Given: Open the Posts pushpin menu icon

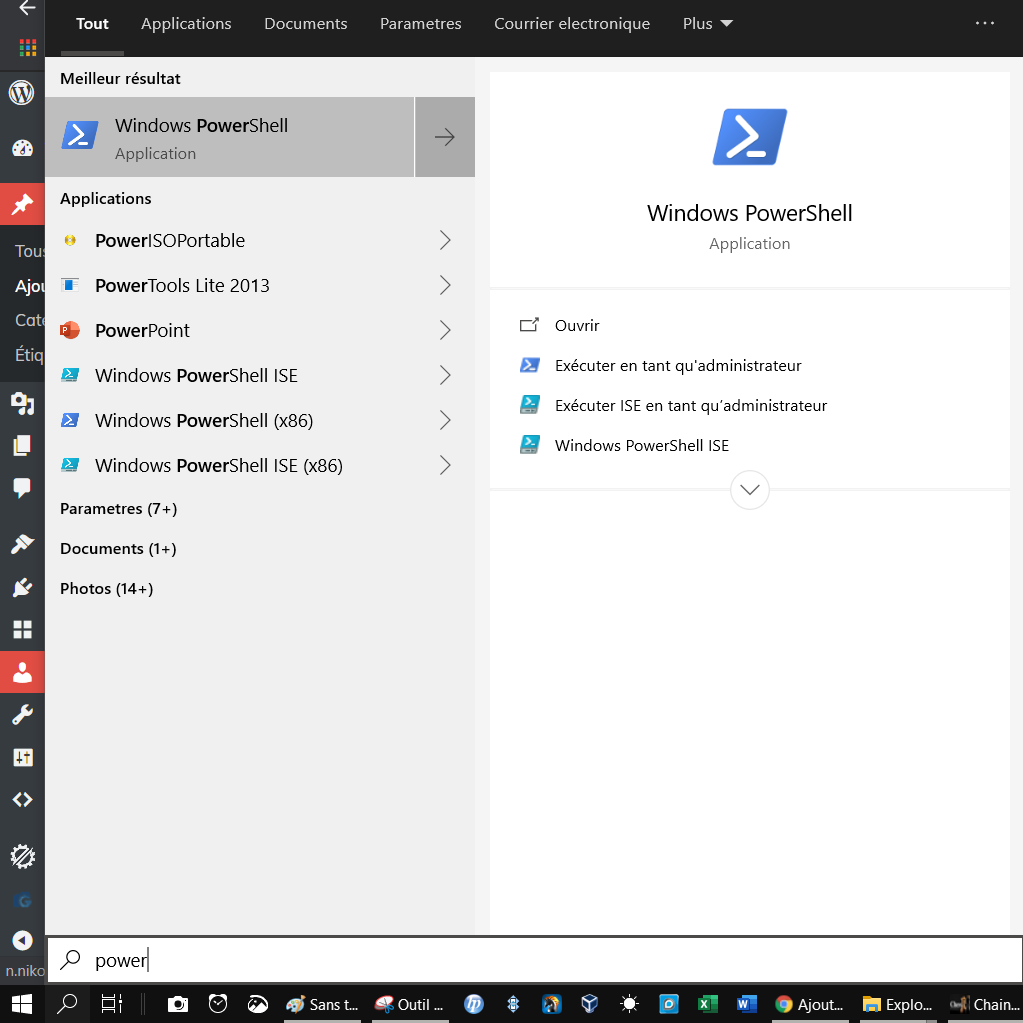Looking at the screenshot, I should pos(22,204).
